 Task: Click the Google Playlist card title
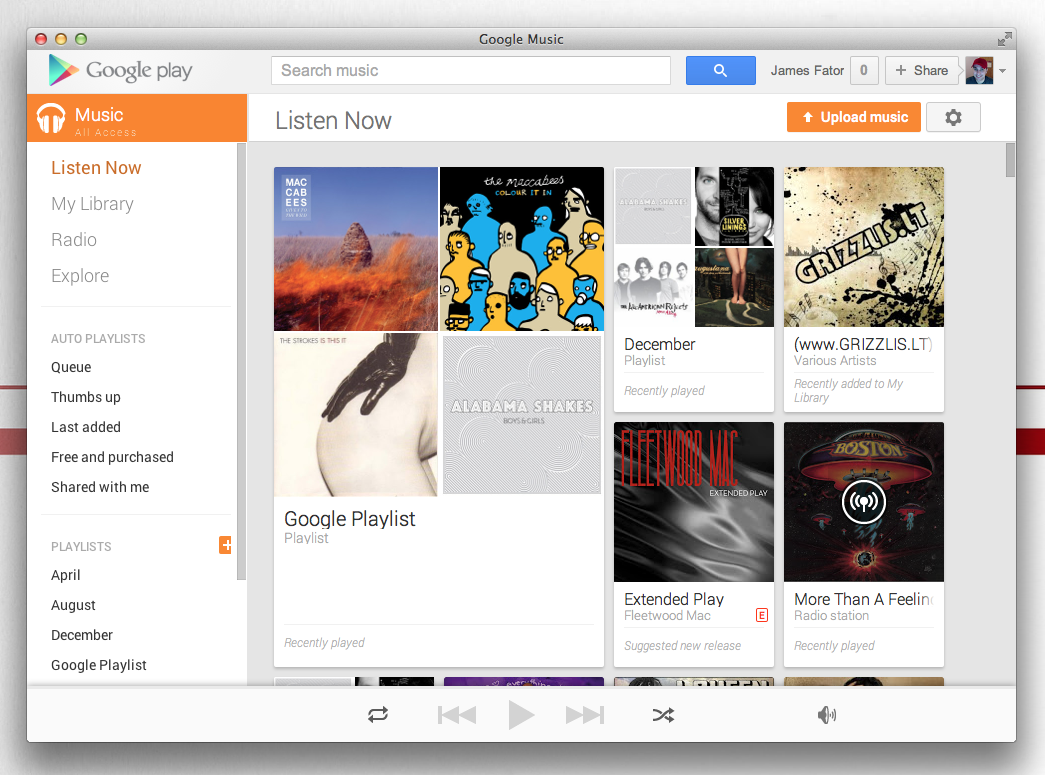click(350, 519)
